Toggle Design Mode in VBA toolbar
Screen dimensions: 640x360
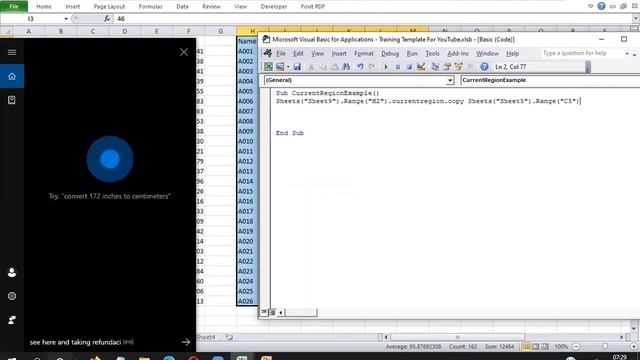tap(421, 67)
